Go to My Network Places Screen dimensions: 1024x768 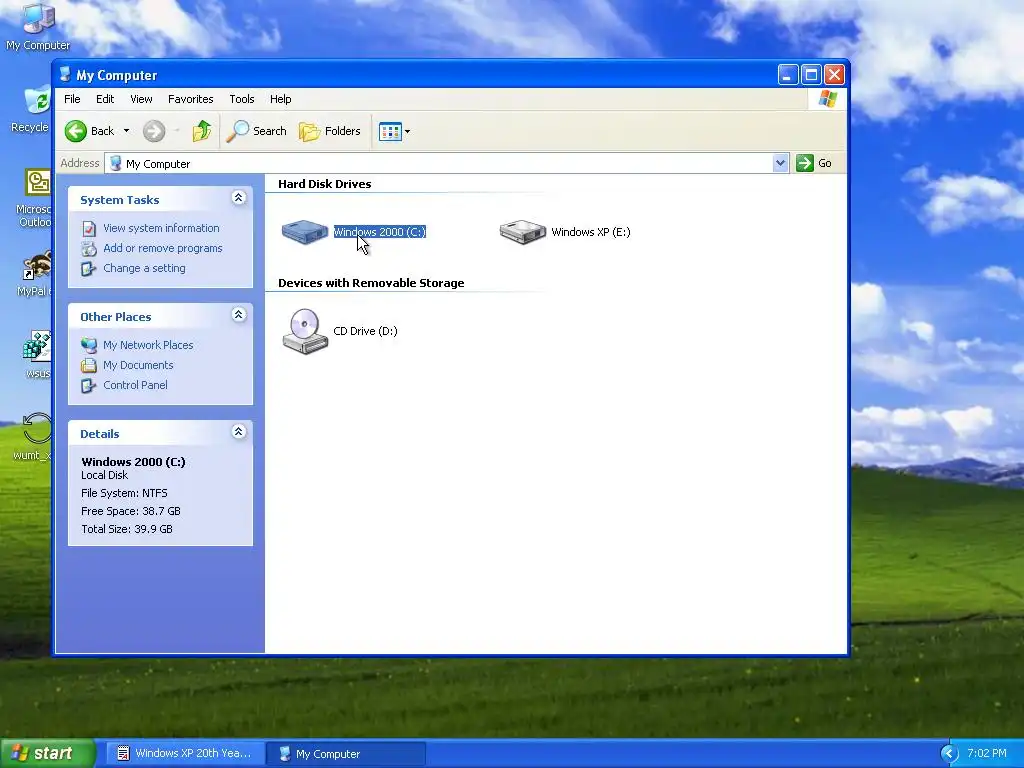[148, 345]
